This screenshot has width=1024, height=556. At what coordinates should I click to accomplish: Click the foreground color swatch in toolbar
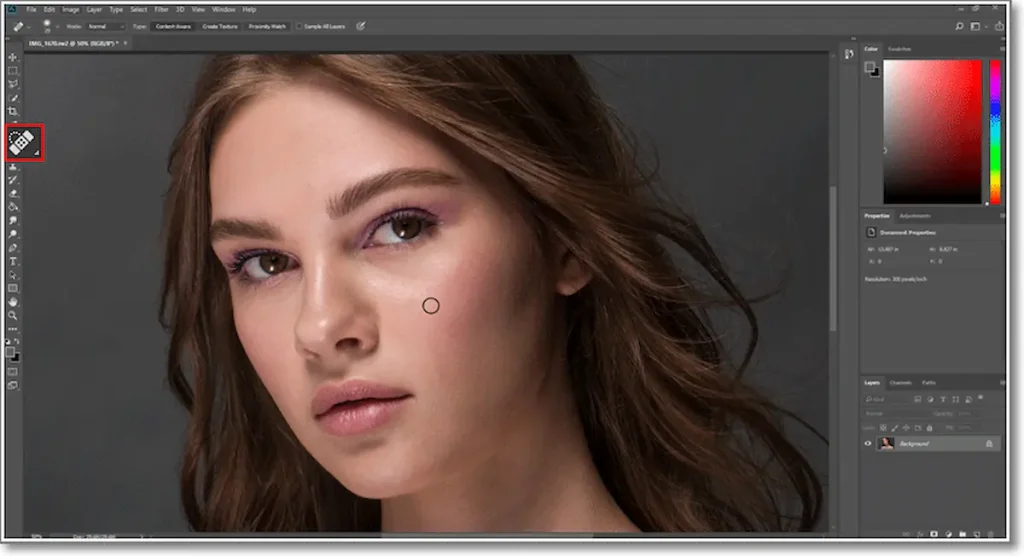click(10, 352)
